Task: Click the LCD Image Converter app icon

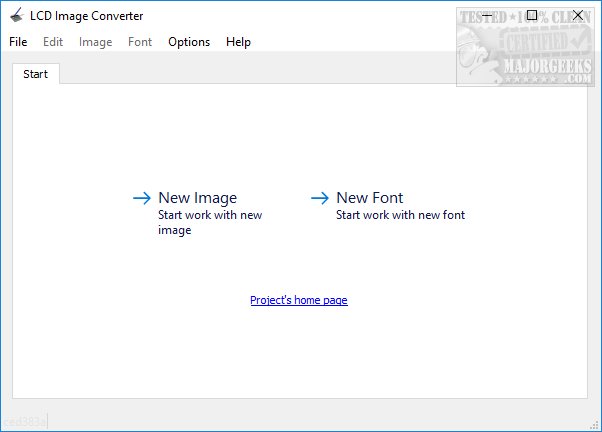Action: [x=15, y=15]
